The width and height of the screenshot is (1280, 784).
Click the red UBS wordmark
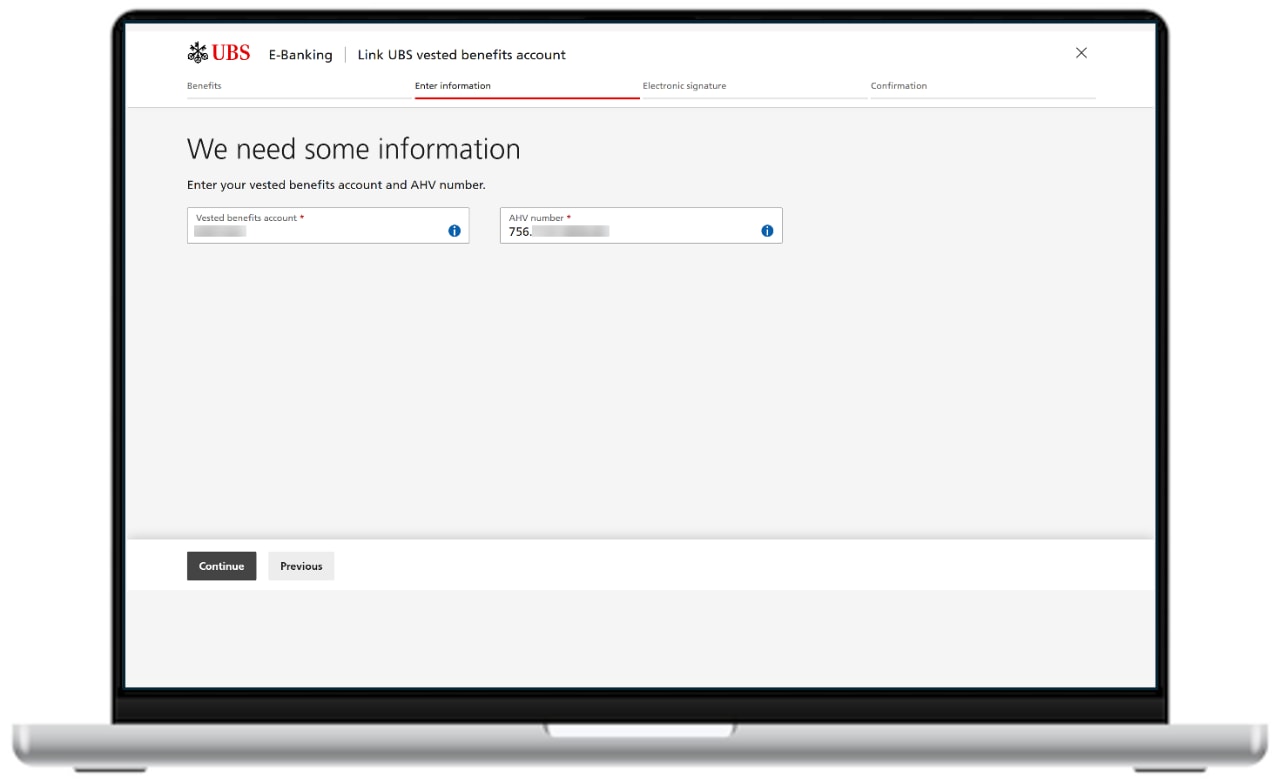231,53
